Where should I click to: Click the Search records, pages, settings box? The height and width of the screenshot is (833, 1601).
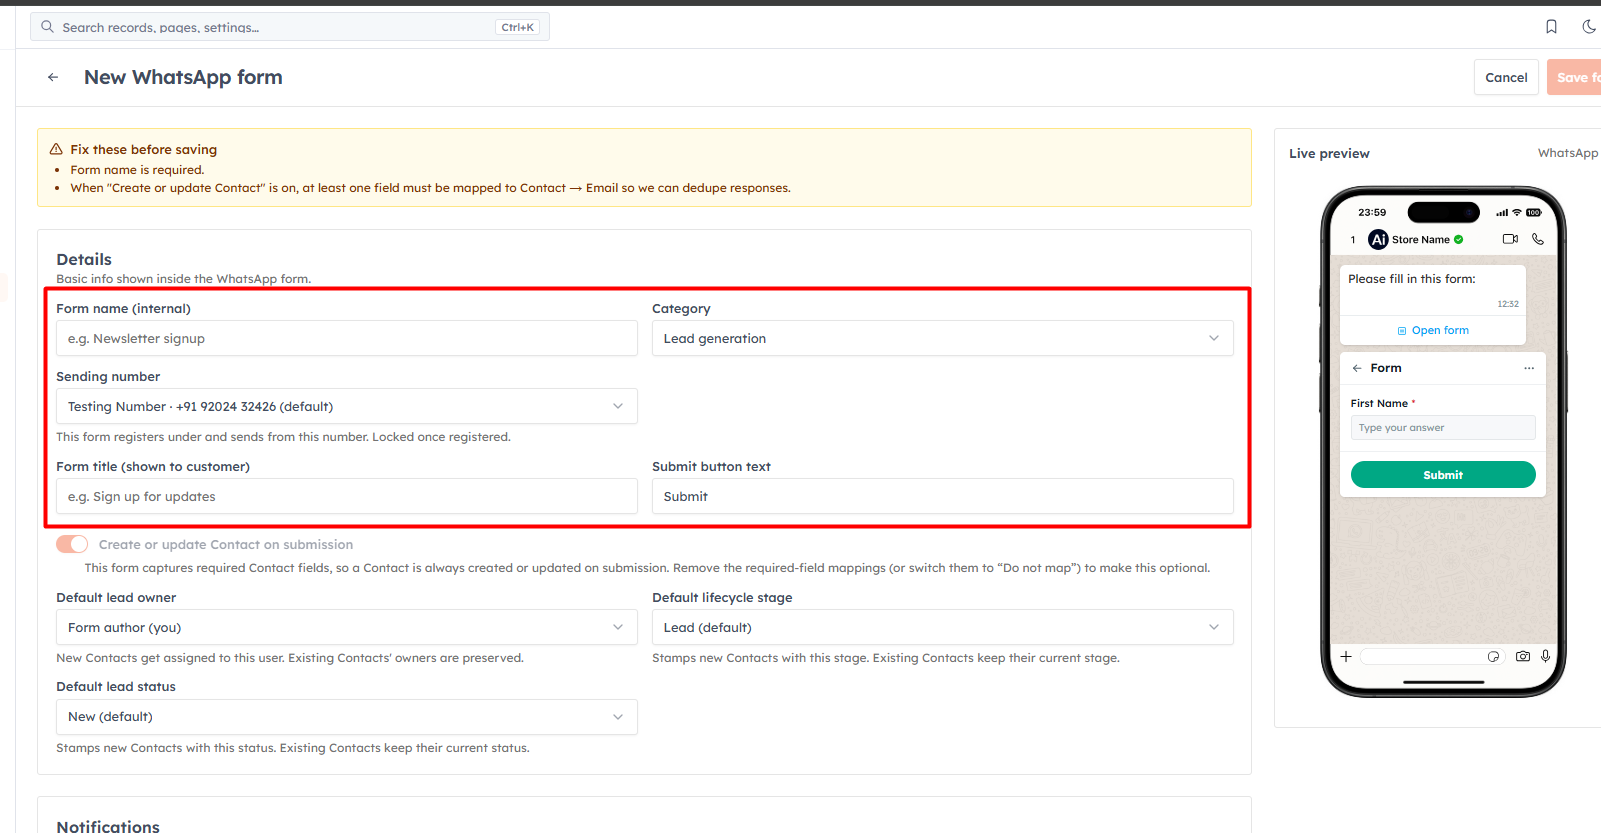click(290, 27)
